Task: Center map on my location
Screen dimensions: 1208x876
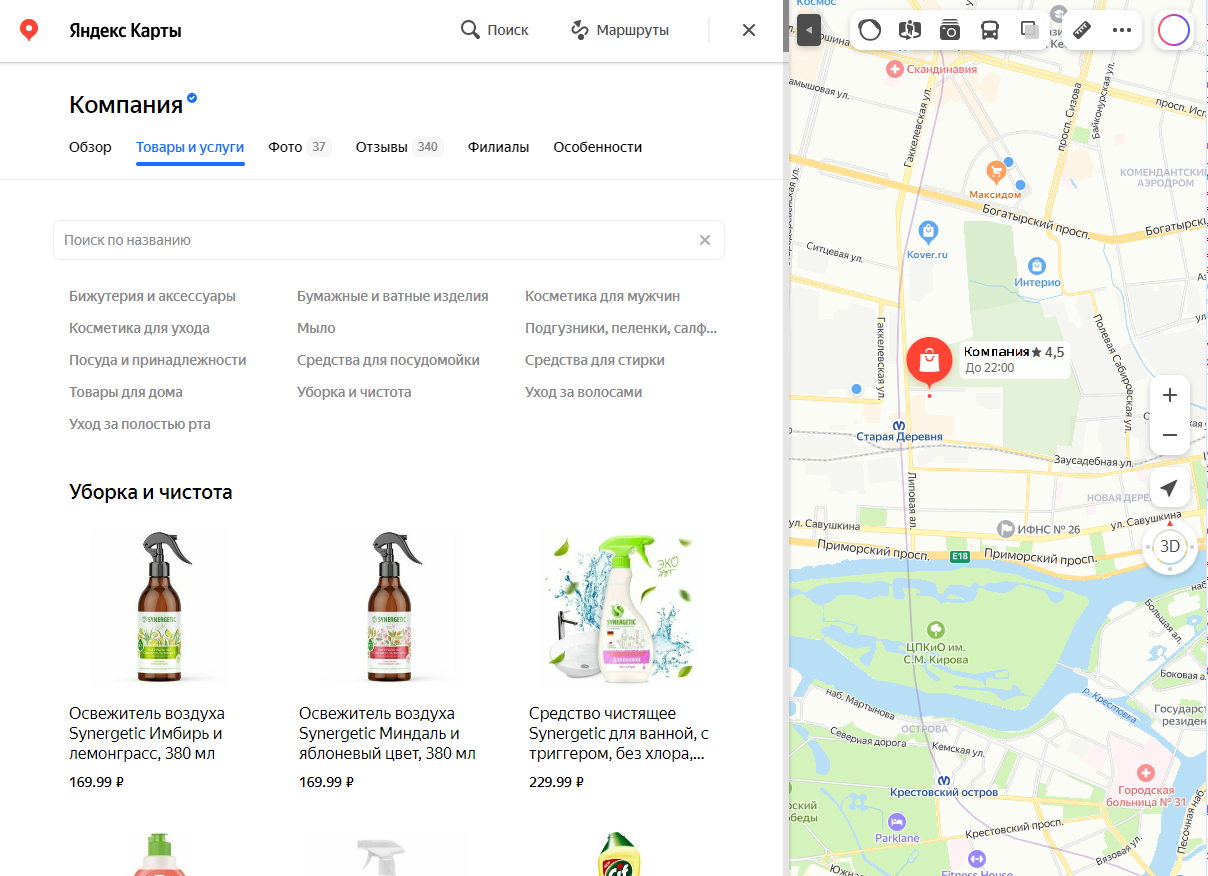Action: 1169,488
